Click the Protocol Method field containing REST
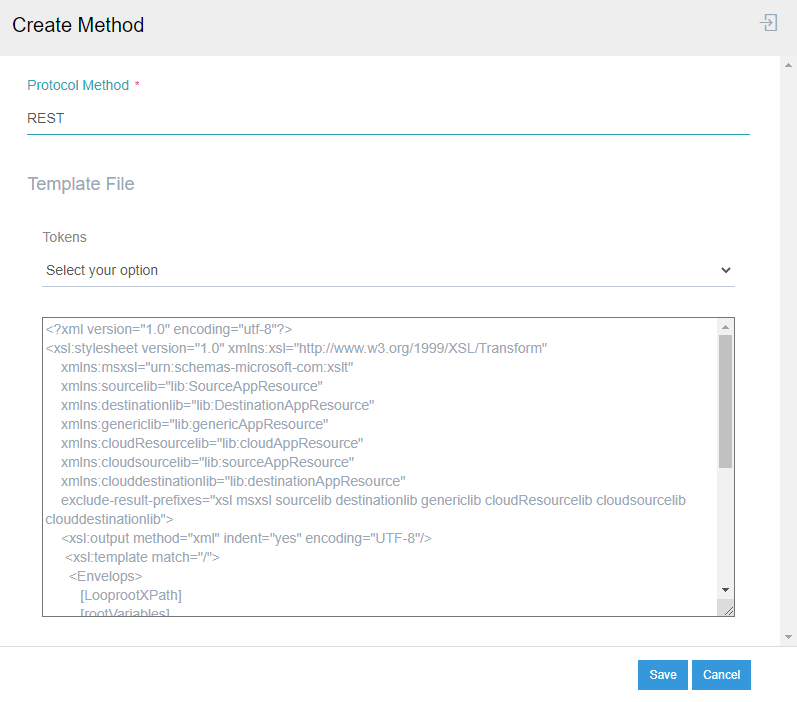 (x=388, y=118)
